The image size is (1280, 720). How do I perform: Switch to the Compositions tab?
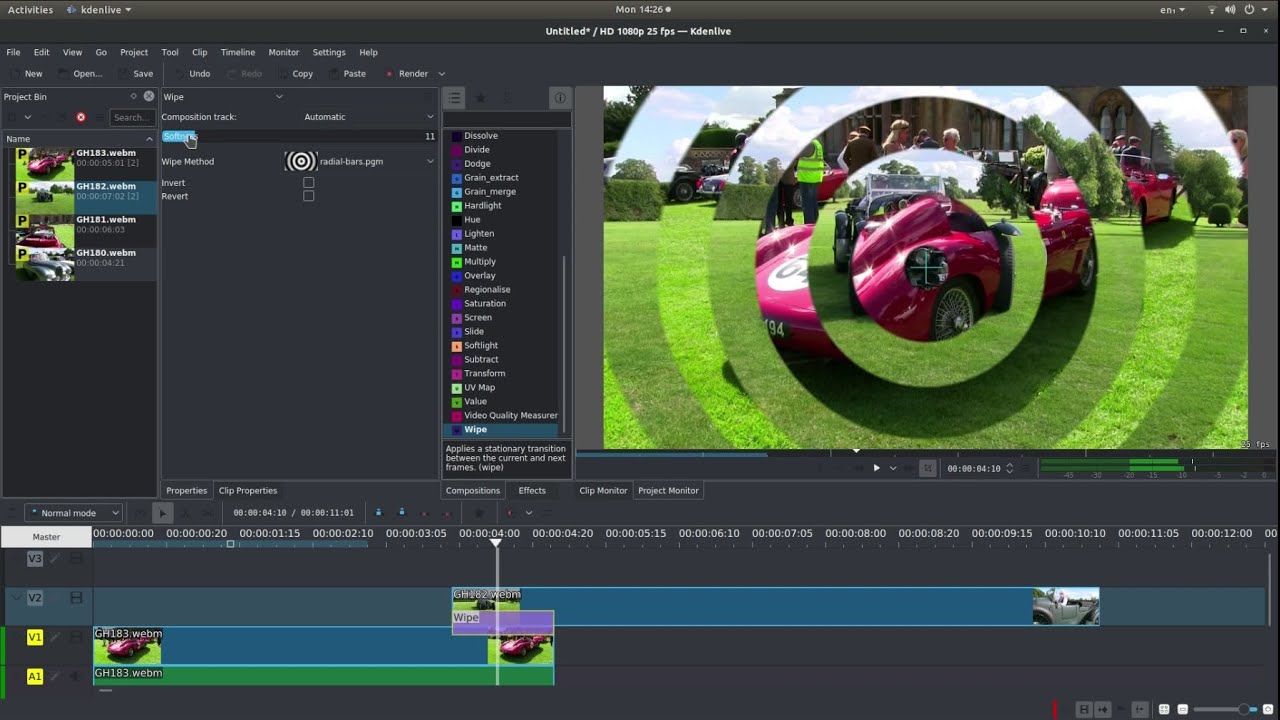tap(473, 491)
